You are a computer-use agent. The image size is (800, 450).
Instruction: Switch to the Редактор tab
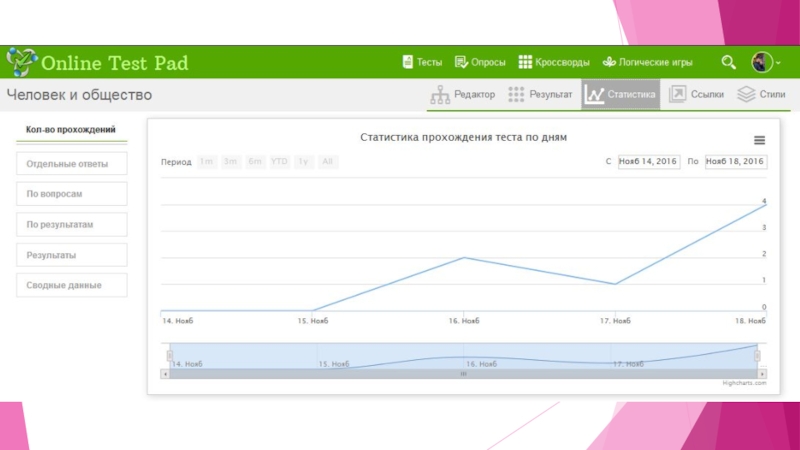(x=462, y=95)
